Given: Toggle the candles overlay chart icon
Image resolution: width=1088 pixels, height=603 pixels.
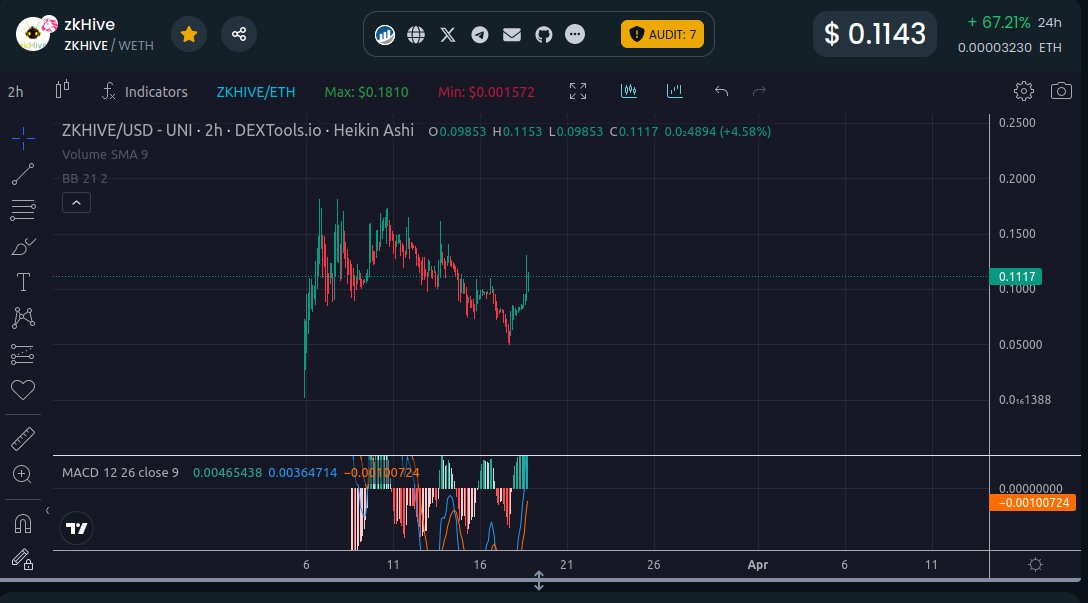Looking at the screenshot, I should coord(629,91).
